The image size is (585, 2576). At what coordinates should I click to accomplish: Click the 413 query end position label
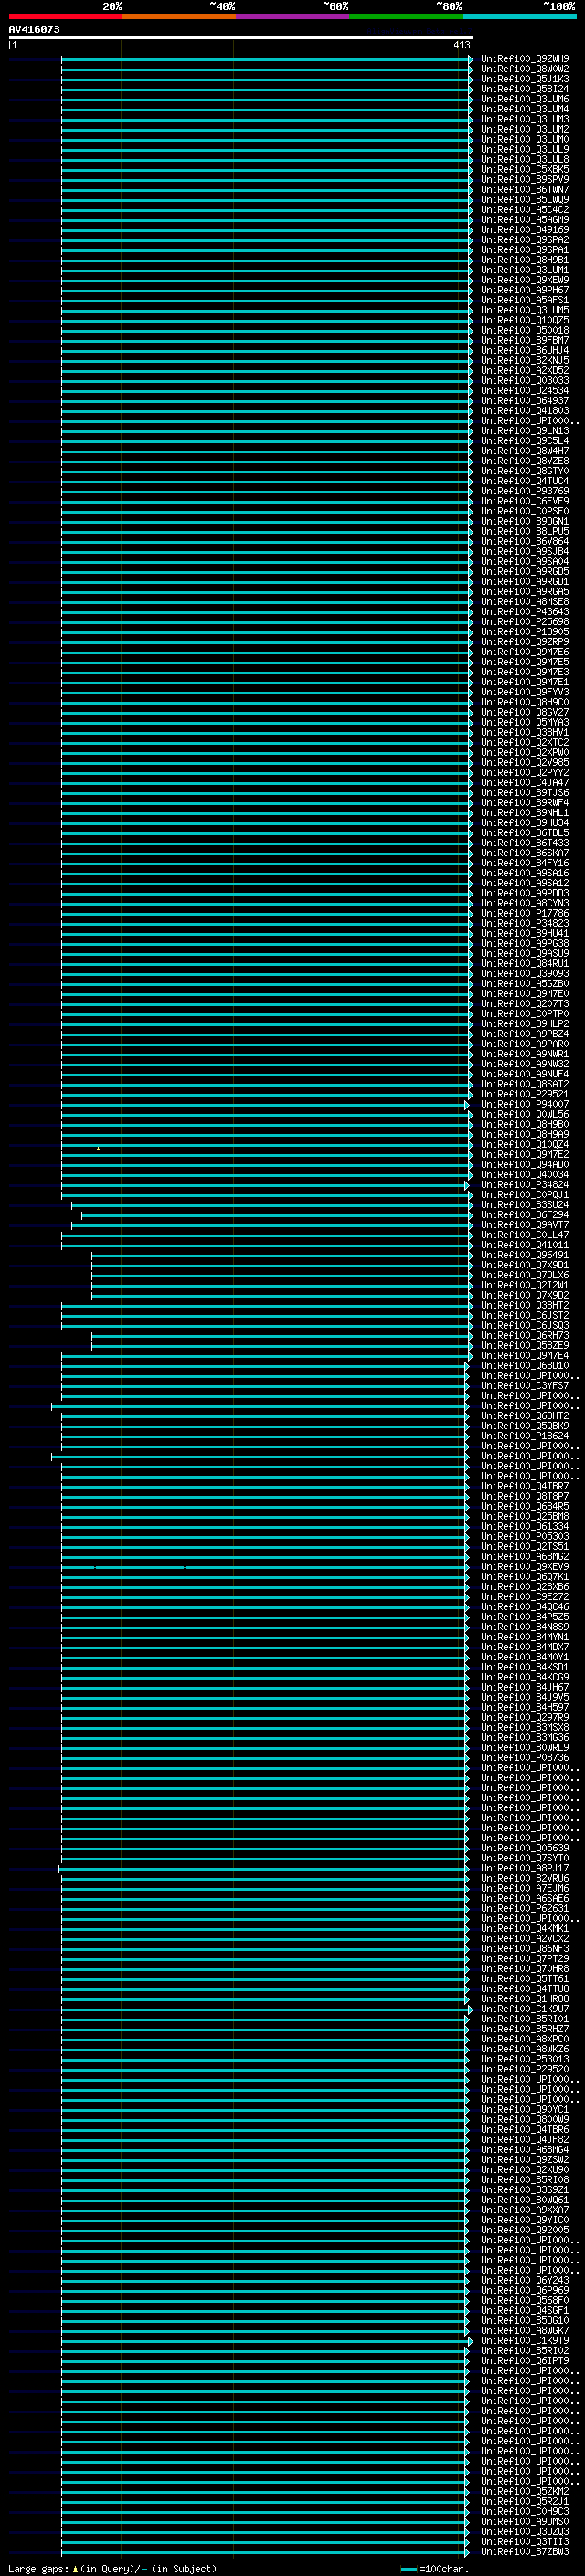click(x=461, y=45)
